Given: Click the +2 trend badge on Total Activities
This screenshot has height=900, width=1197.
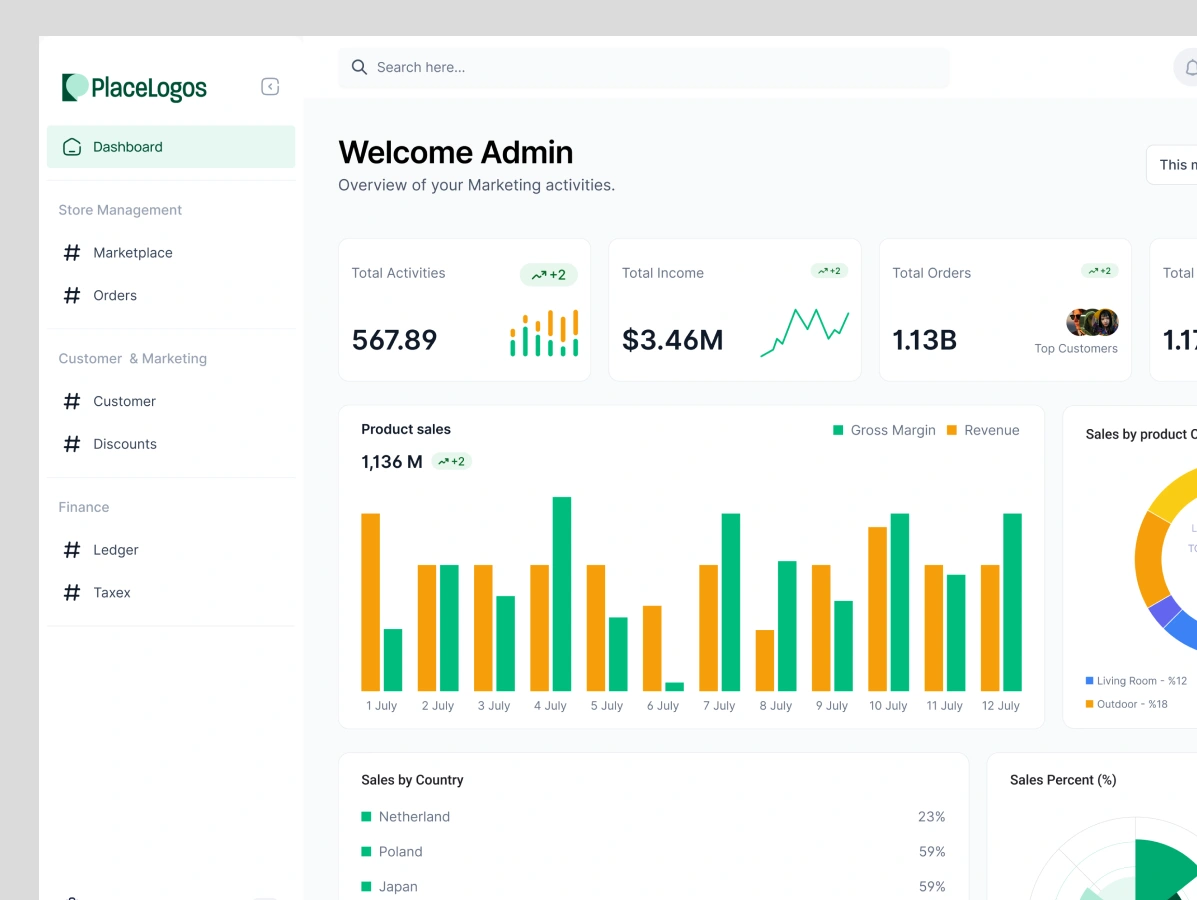Looking at the screenshot, I should [x=549, y=275].
